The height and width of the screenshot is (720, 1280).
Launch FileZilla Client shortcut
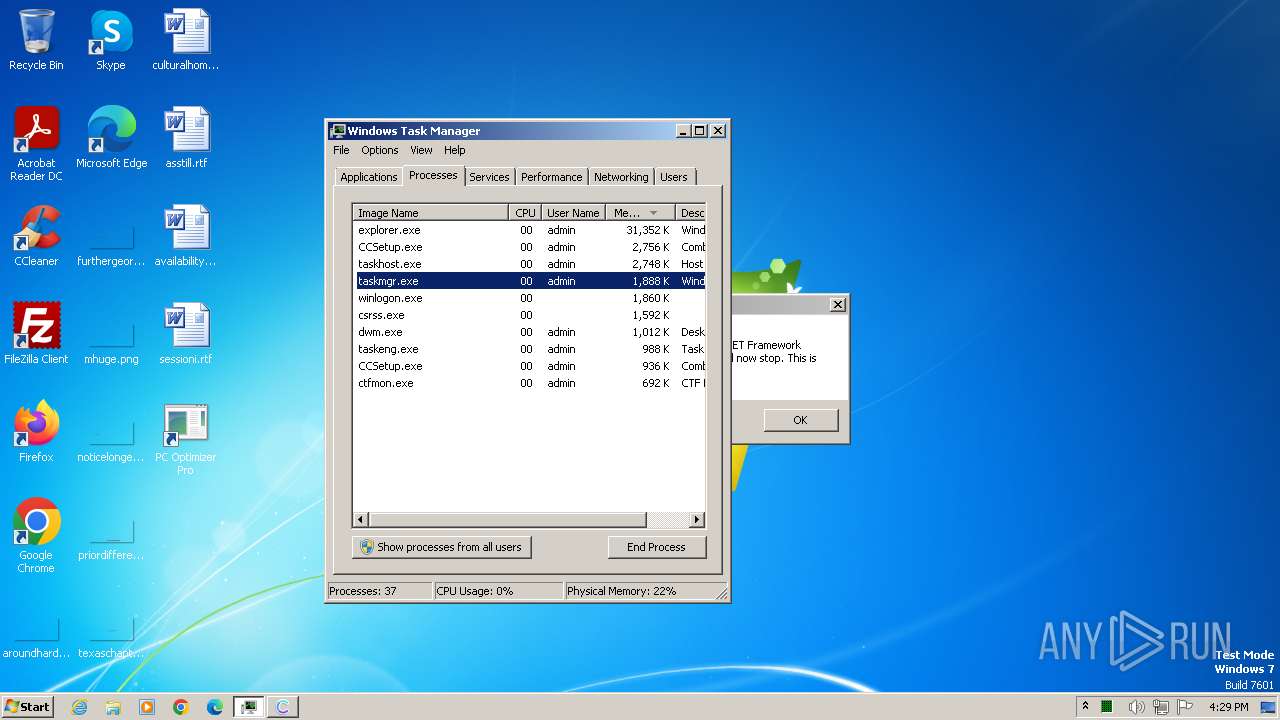(36, 334)
